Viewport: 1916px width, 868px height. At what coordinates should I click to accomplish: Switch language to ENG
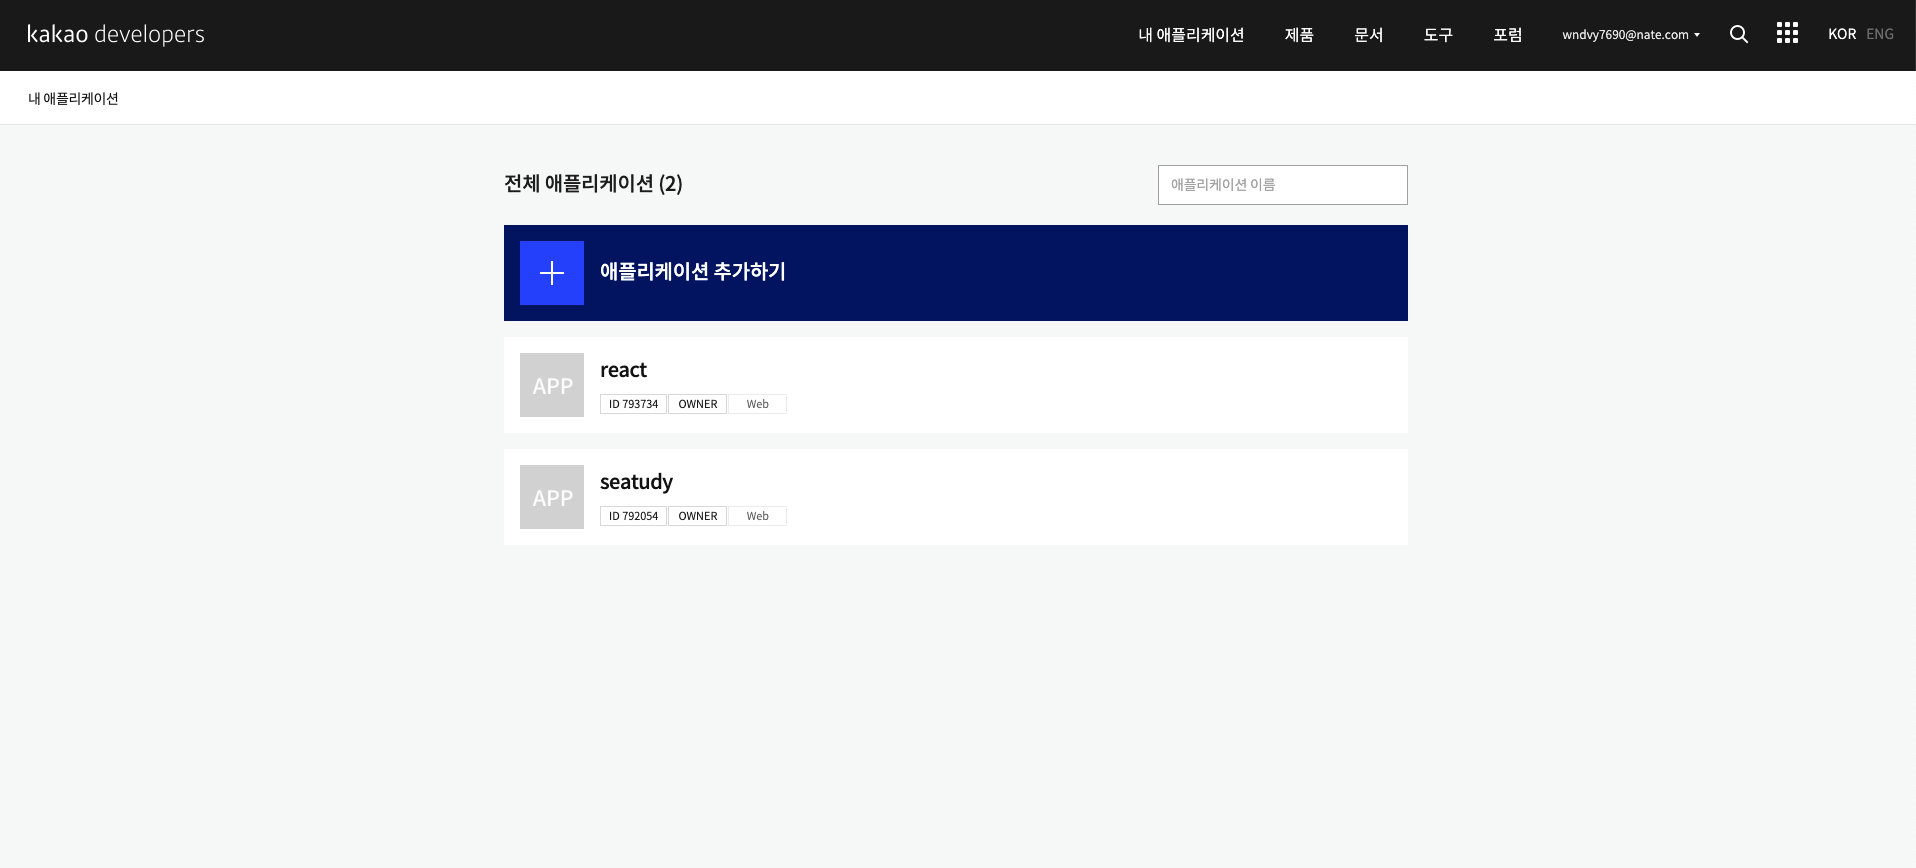point(1879,34)
